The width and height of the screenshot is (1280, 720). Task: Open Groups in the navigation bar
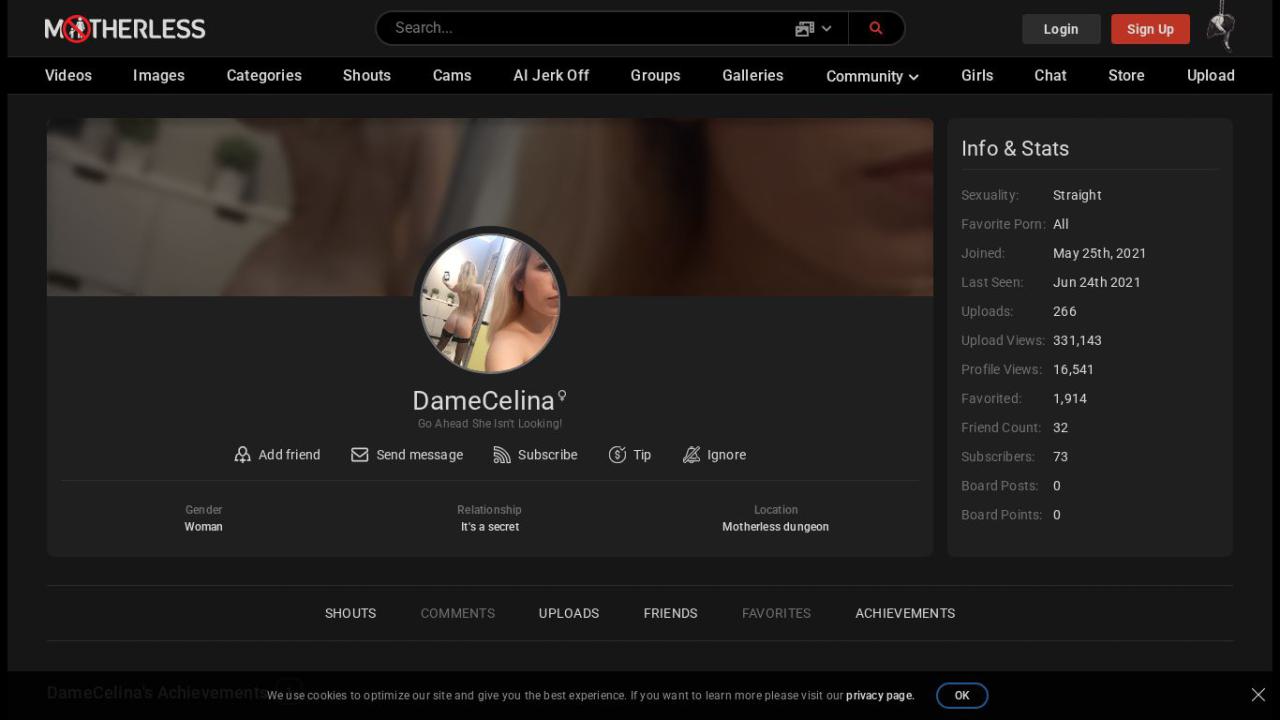[655, 75]
